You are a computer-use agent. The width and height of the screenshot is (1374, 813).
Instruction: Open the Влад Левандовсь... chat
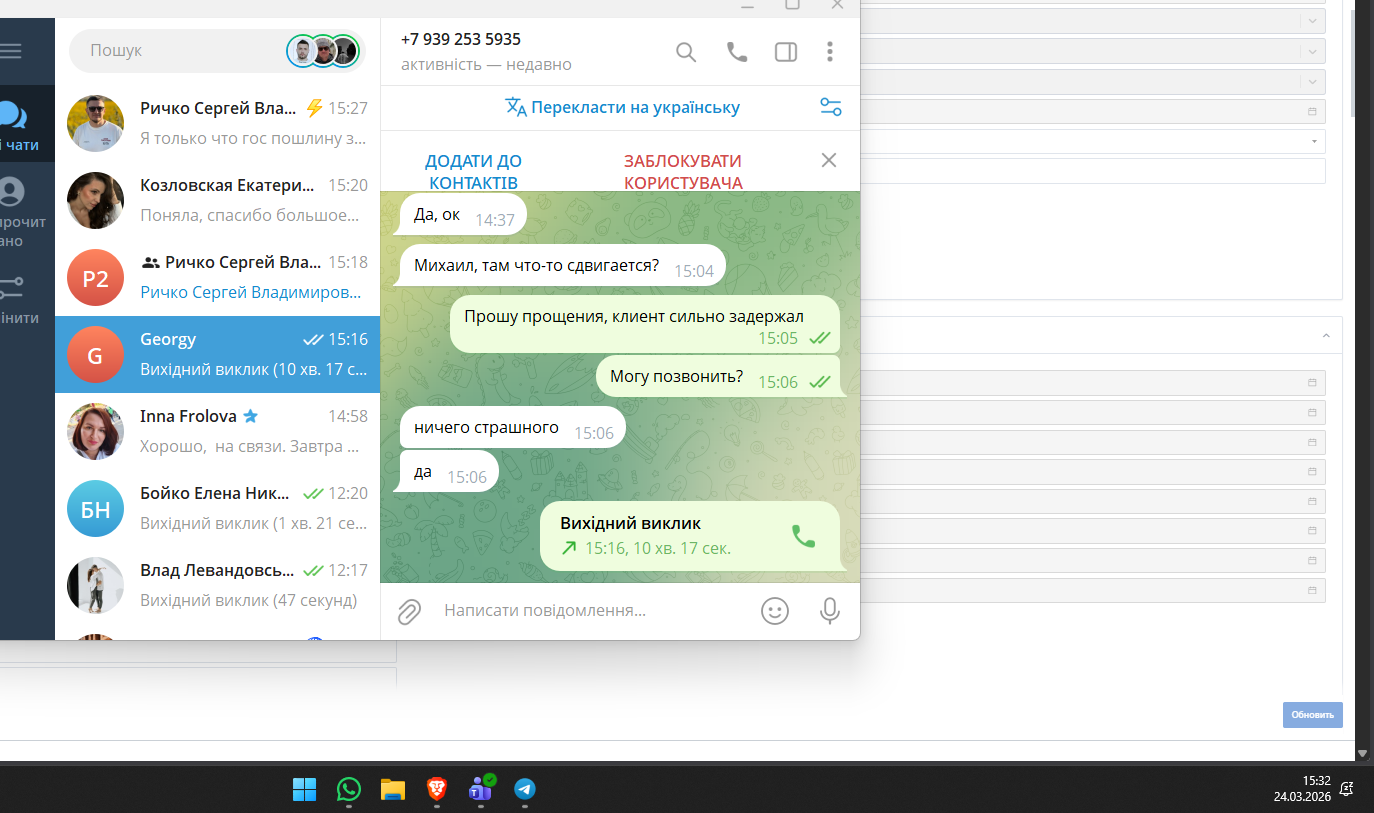click(x=218, y=585)
